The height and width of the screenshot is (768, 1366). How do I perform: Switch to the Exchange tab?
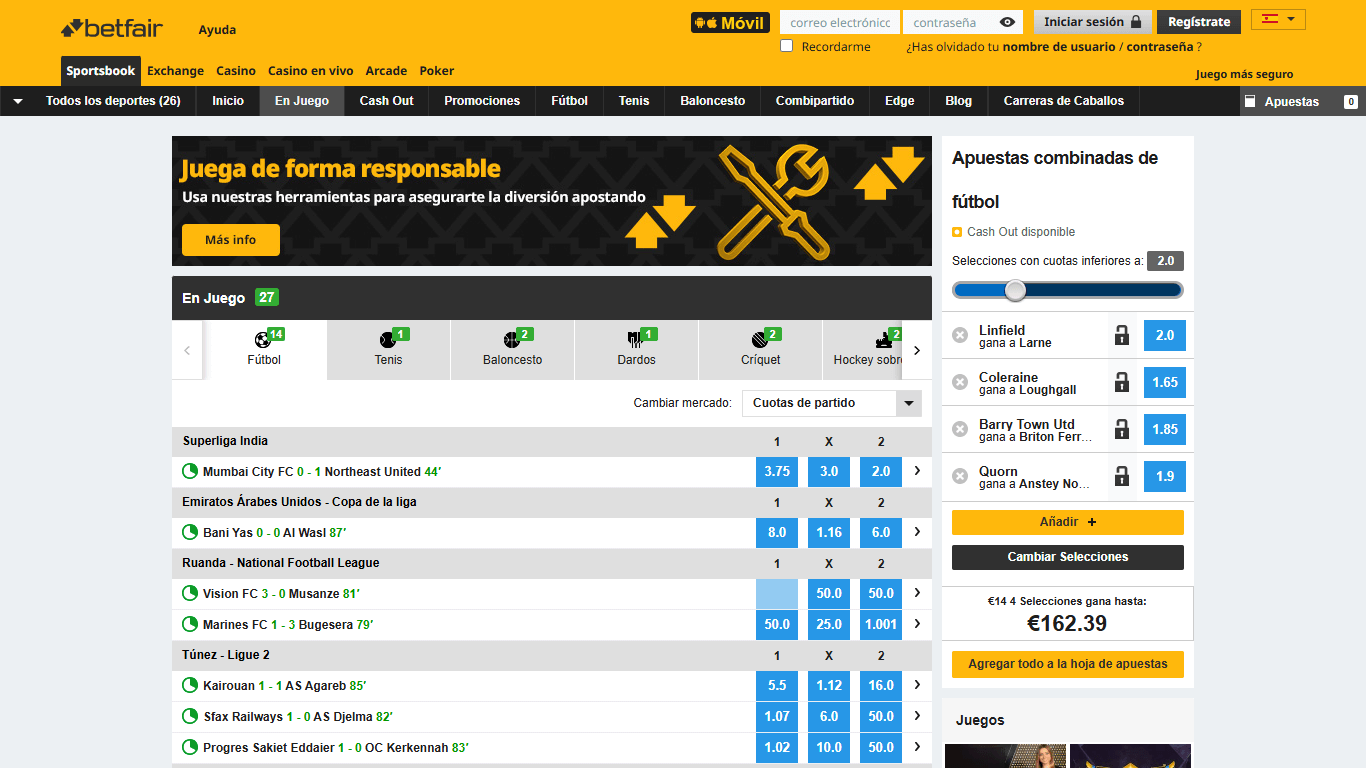(175, 71)
